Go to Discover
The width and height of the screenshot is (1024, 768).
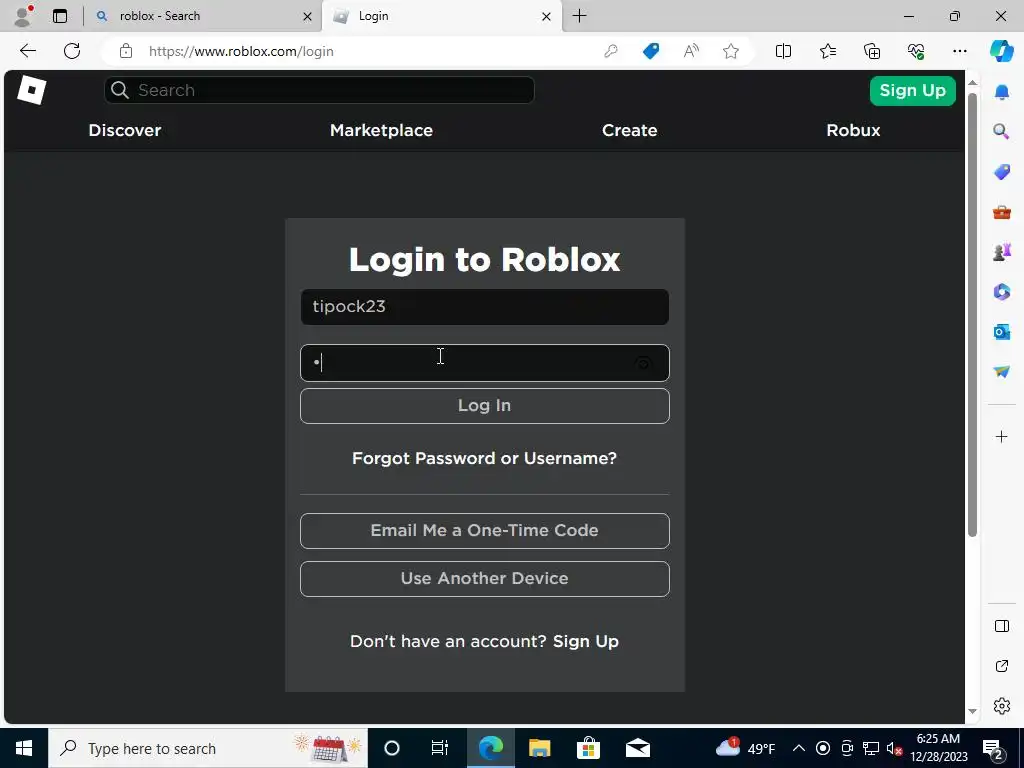[x=125, y=130]
